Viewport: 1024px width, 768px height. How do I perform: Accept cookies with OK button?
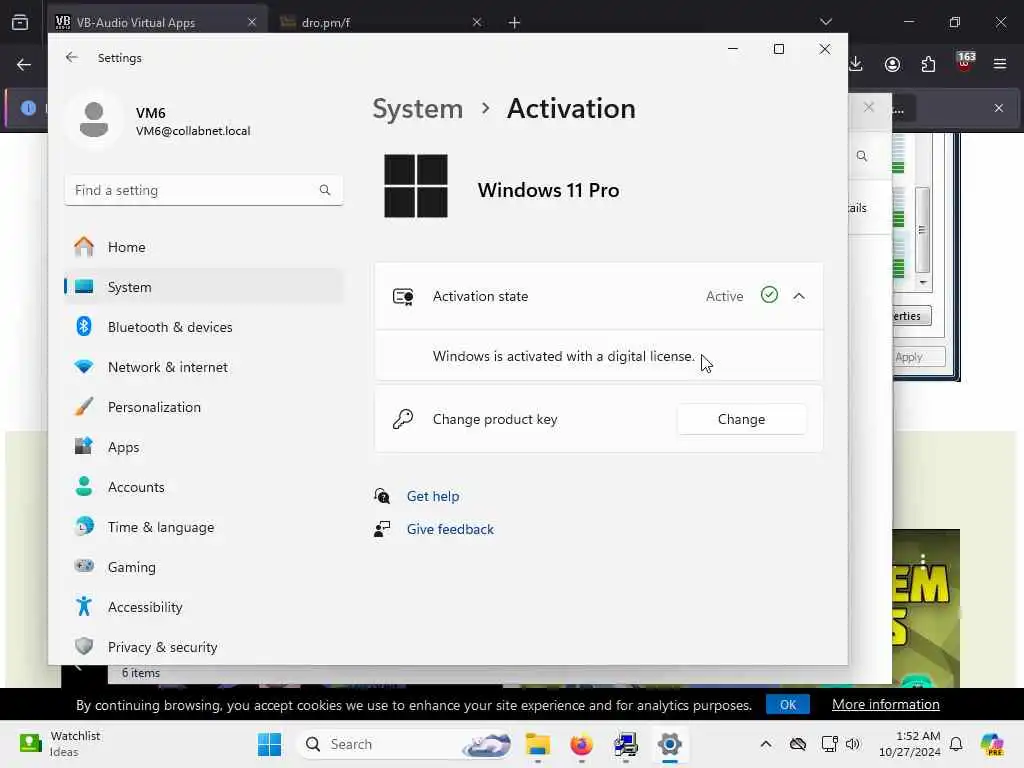tap(788, 705)
